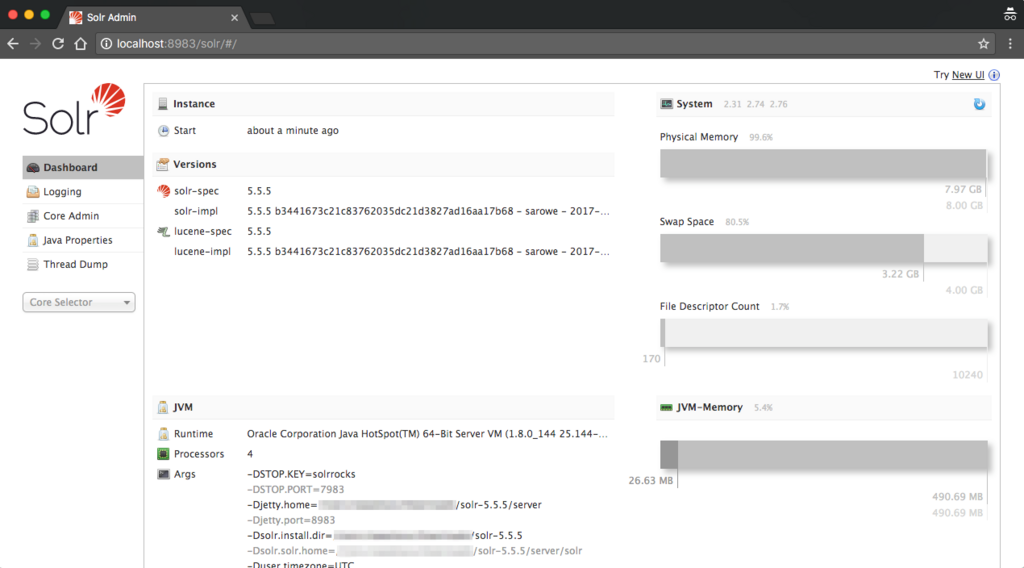1024x568 pixels.
Task: Open the Logging page
Action: coord(83,191)
